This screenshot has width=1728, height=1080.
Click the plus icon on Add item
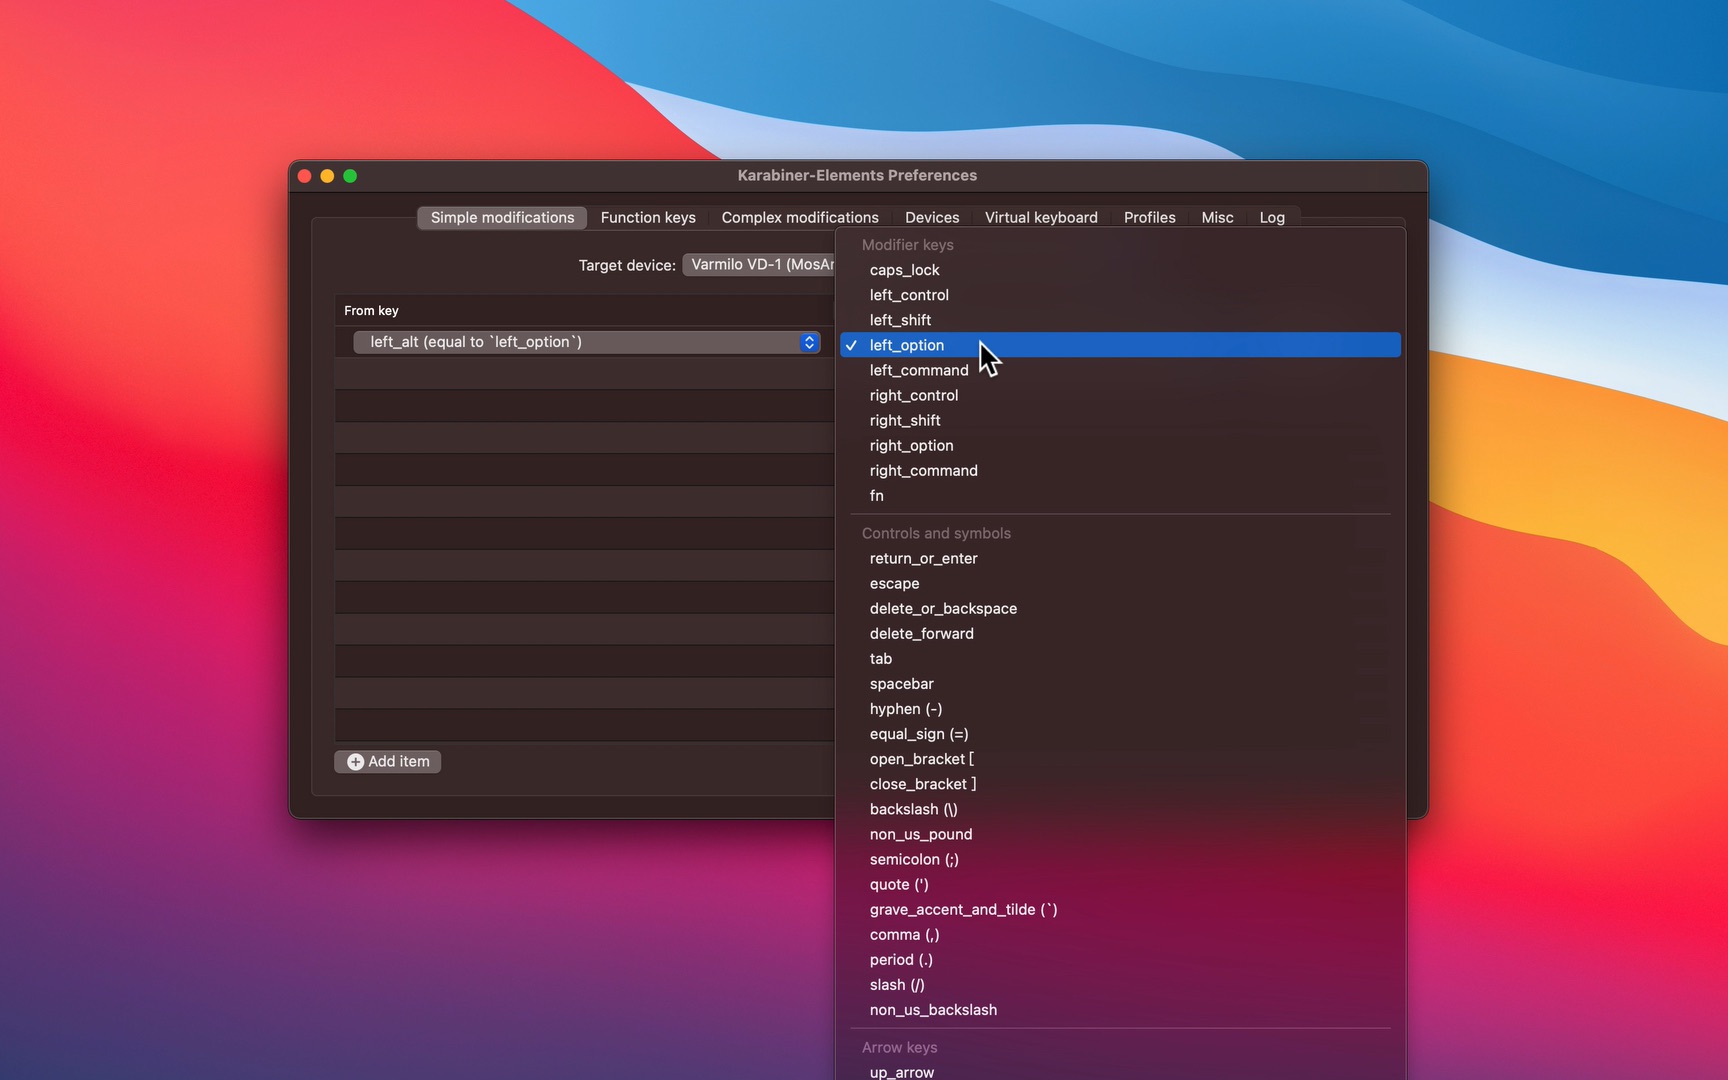pyautogui.click(x=355, y=762)
